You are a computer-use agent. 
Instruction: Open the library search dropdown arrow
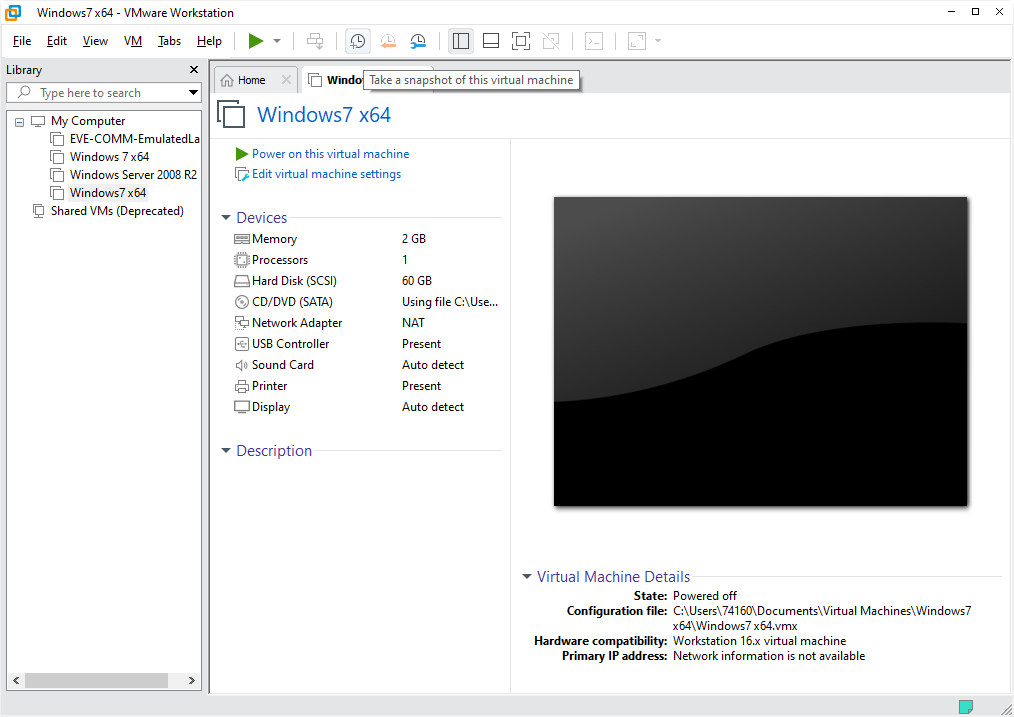click(193, 92)
